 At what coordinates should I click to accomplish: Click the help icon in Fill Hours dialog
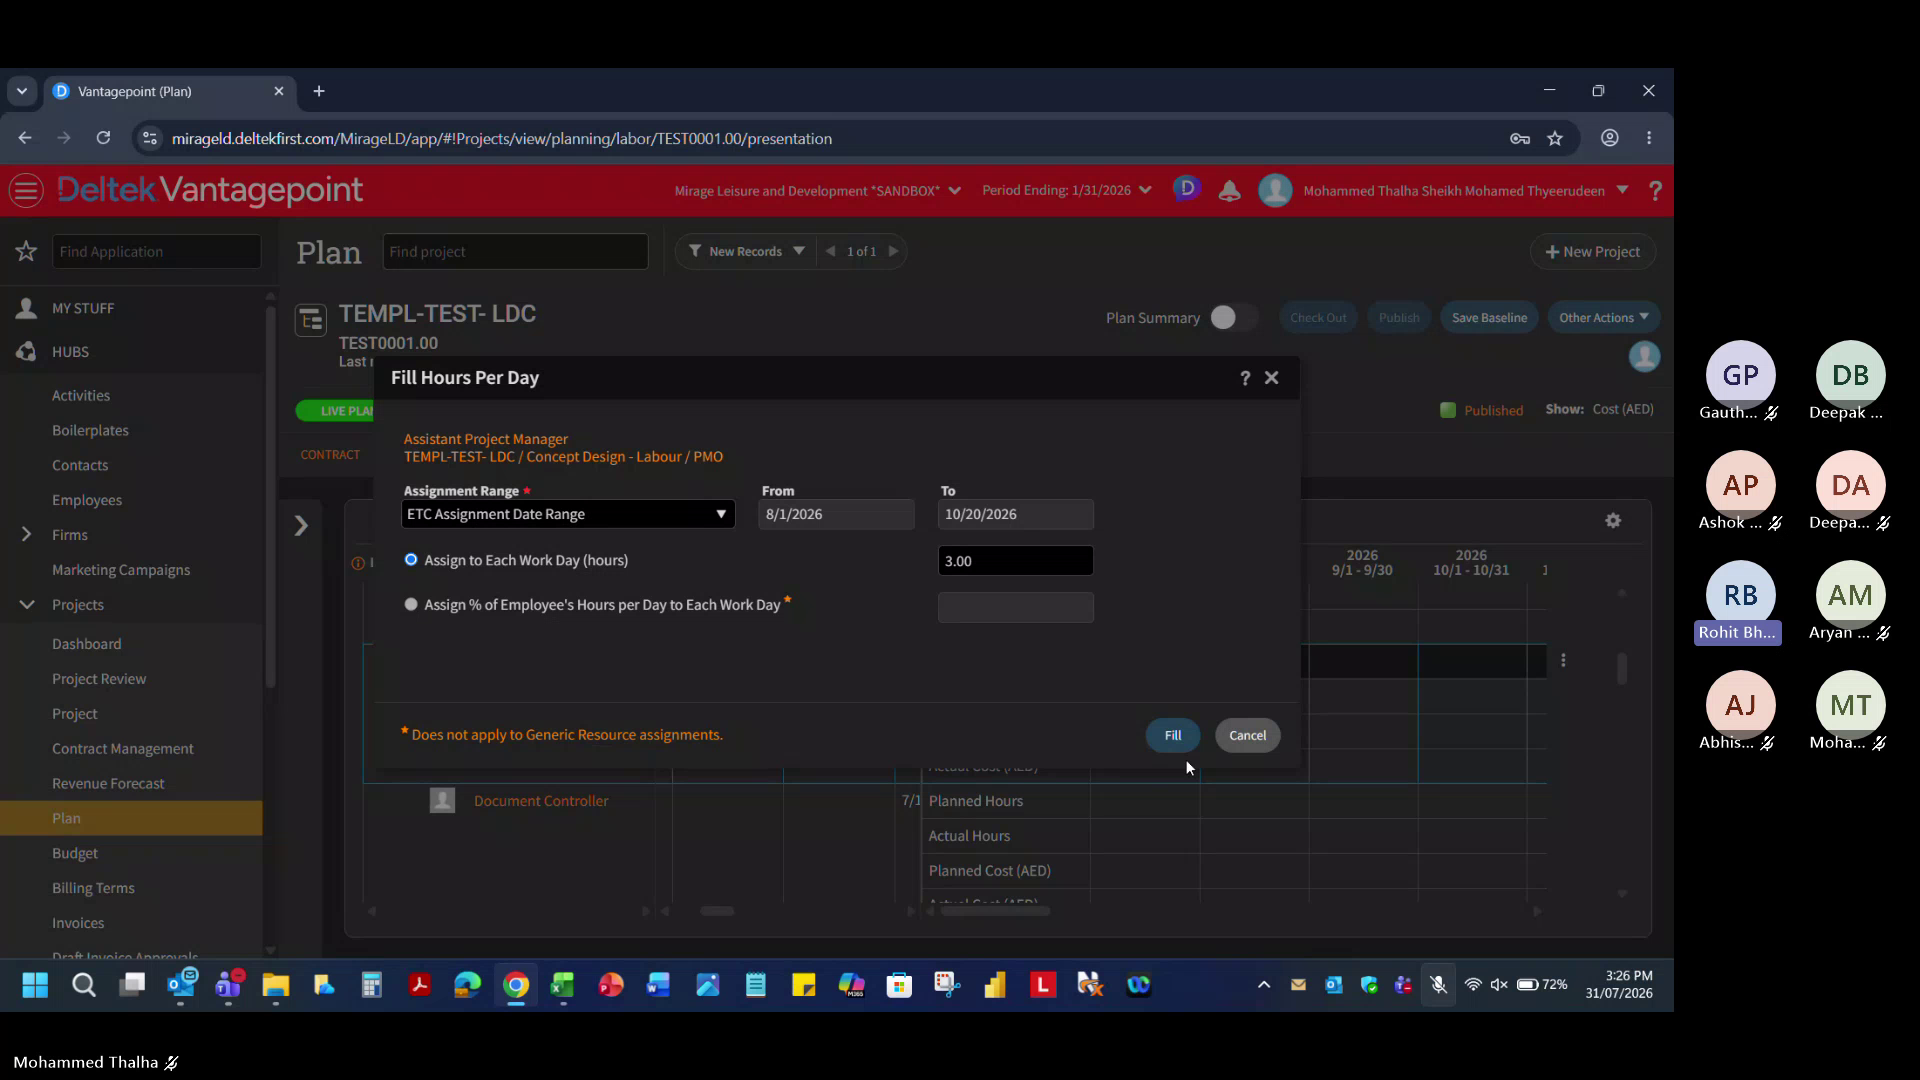(x=1245, y=378)
